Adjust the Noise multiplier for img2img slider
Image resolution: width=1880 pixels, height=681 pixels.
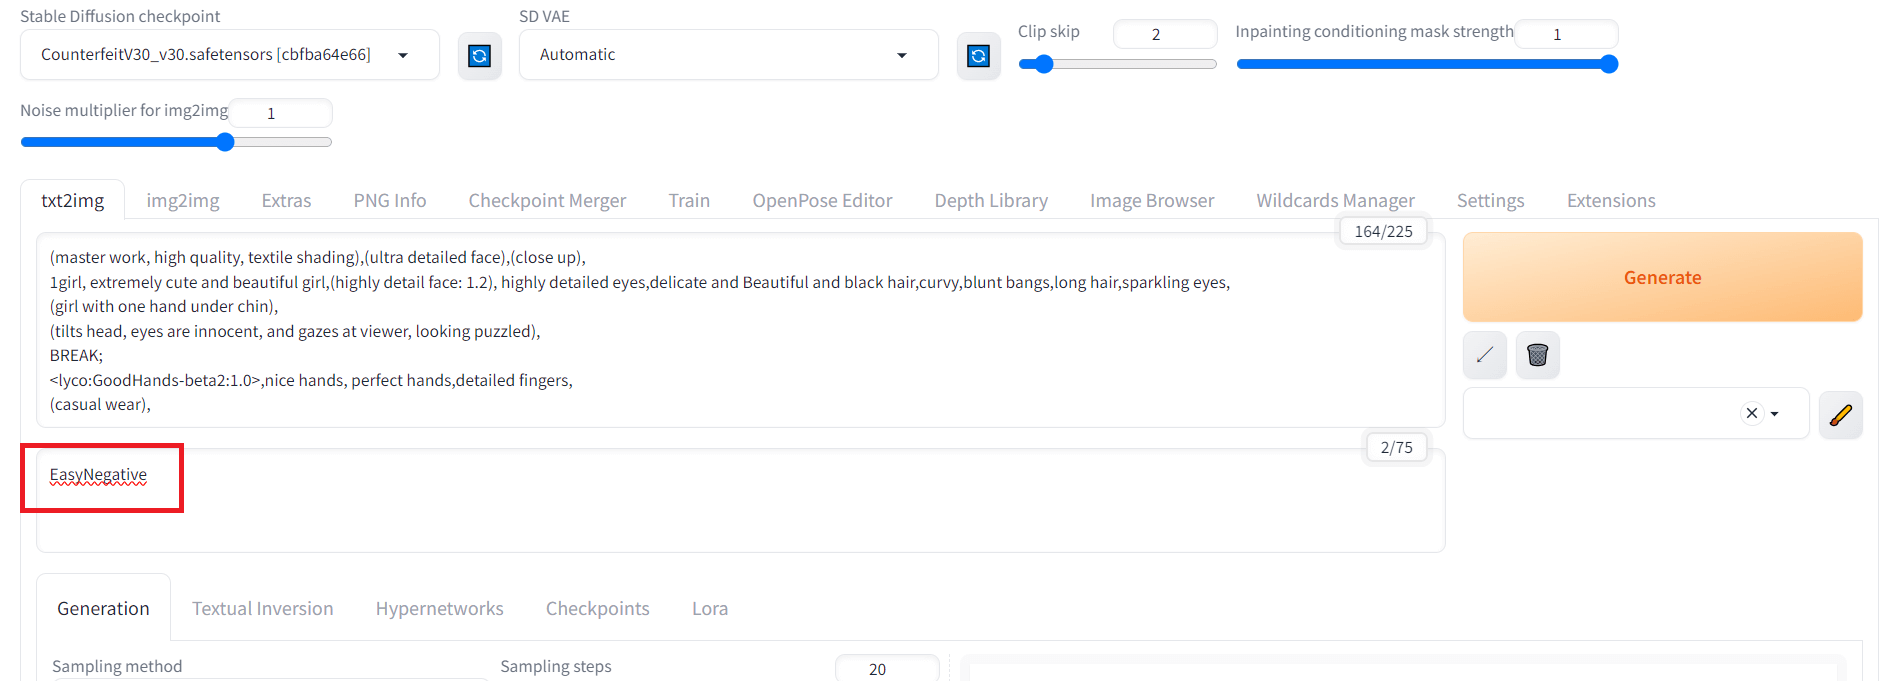click(176, 142)
